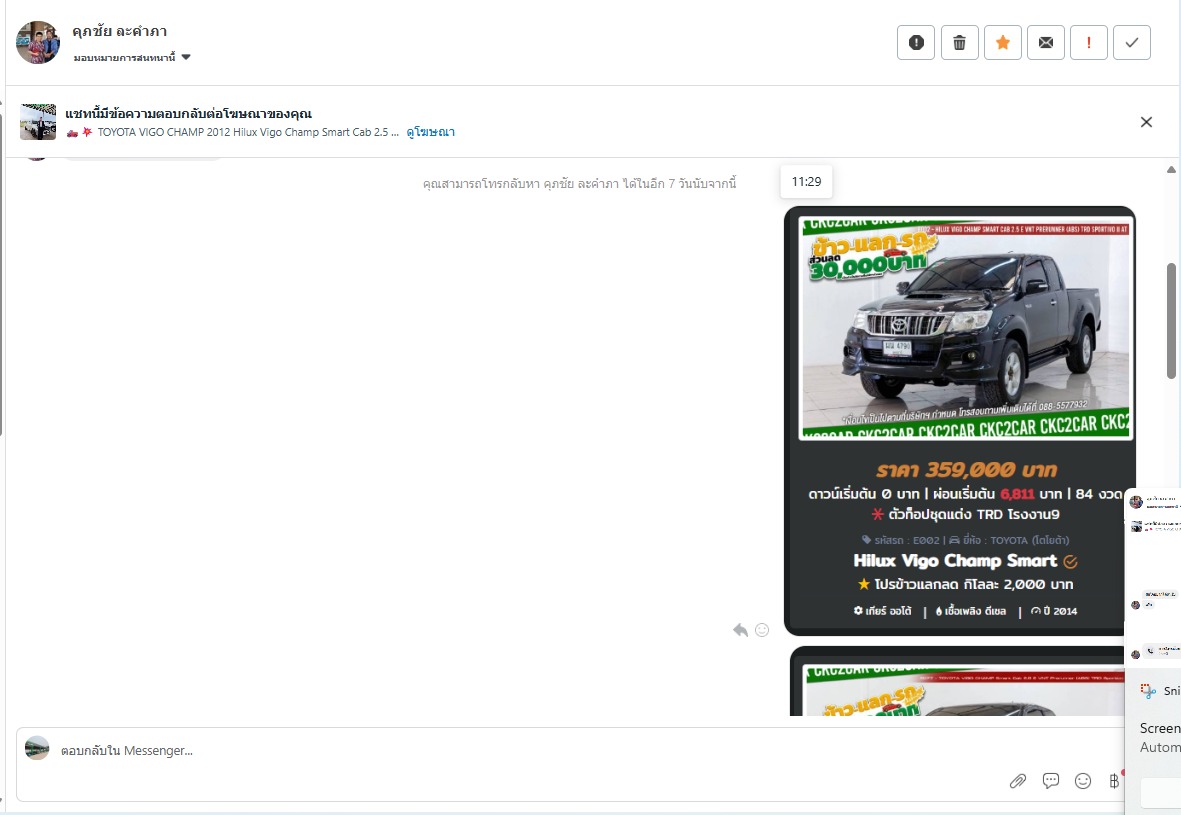Click the chat scrollbar thumb
Image resolution: width=1181 pixels, height=815 pixels.
pos(1171,321)
